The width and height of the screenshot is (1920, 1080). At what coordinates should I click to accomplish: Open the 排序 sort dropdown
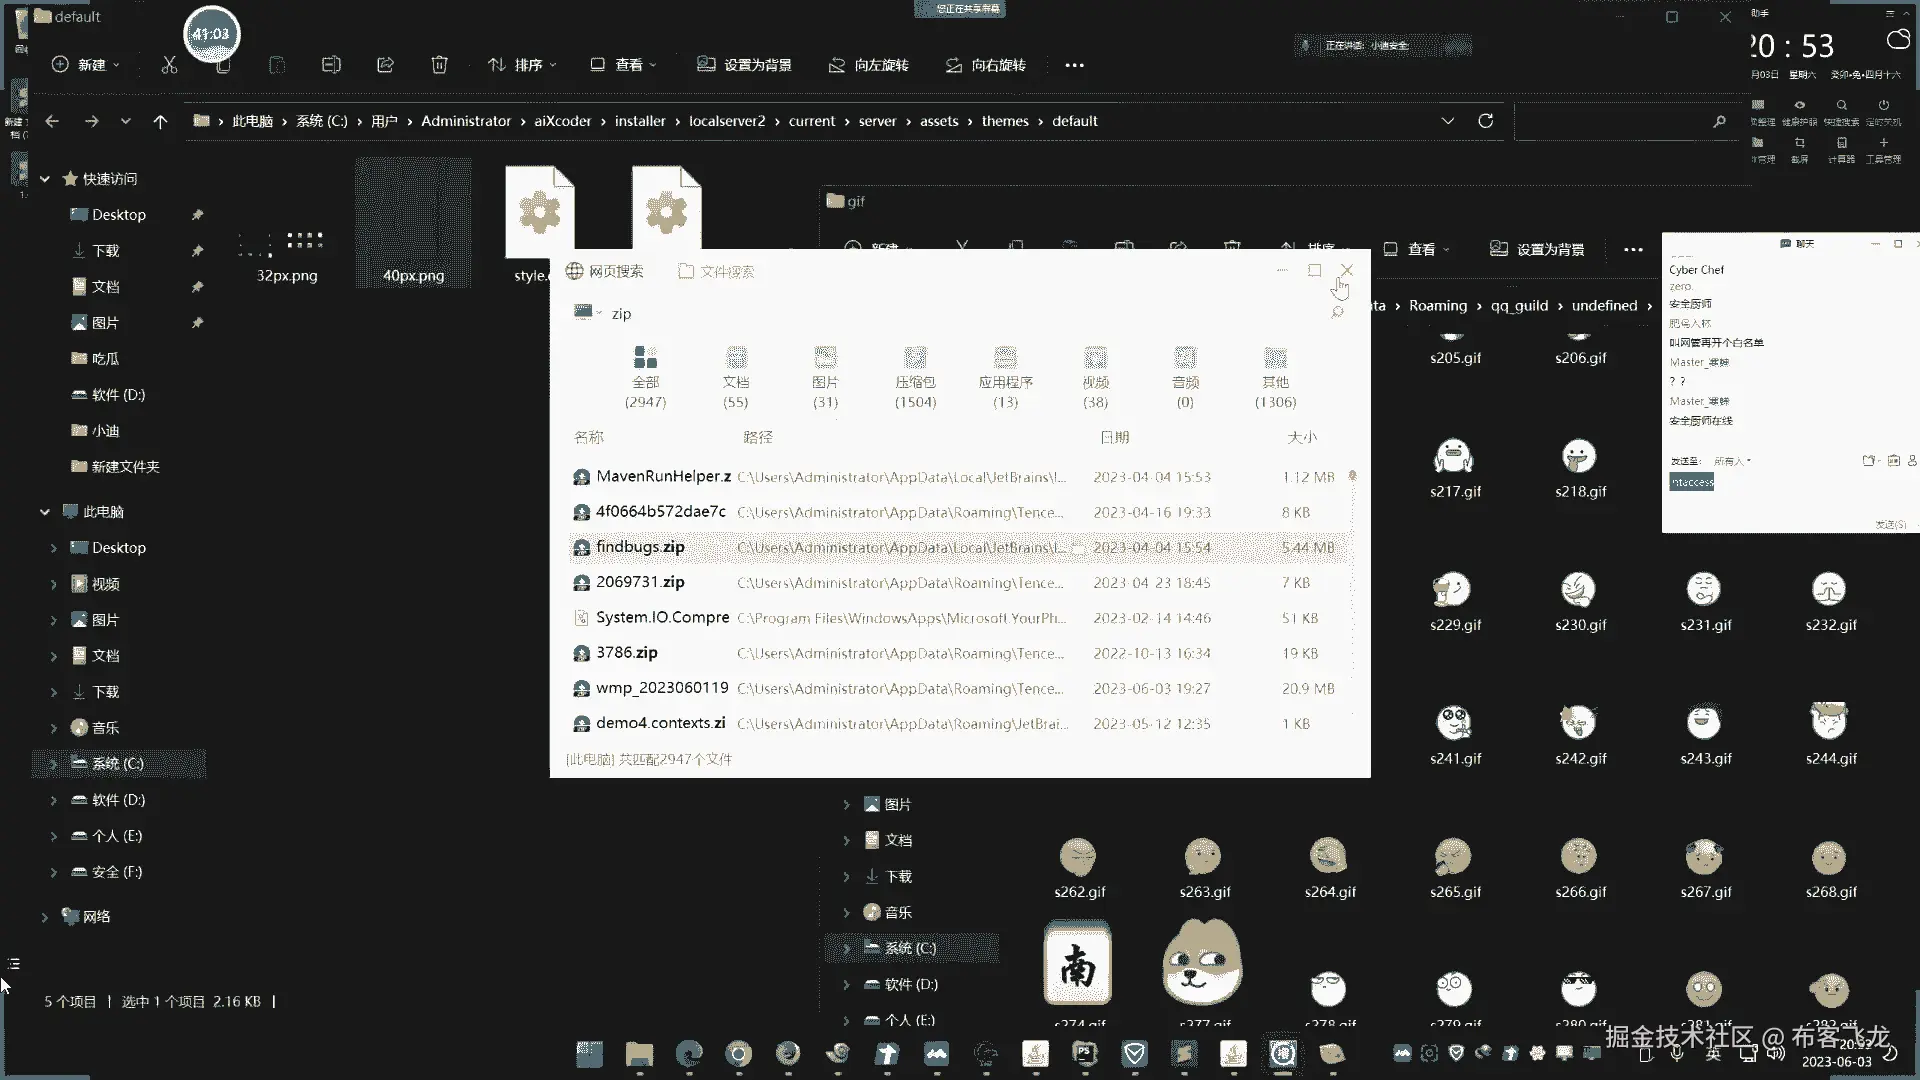click(523, 65)
